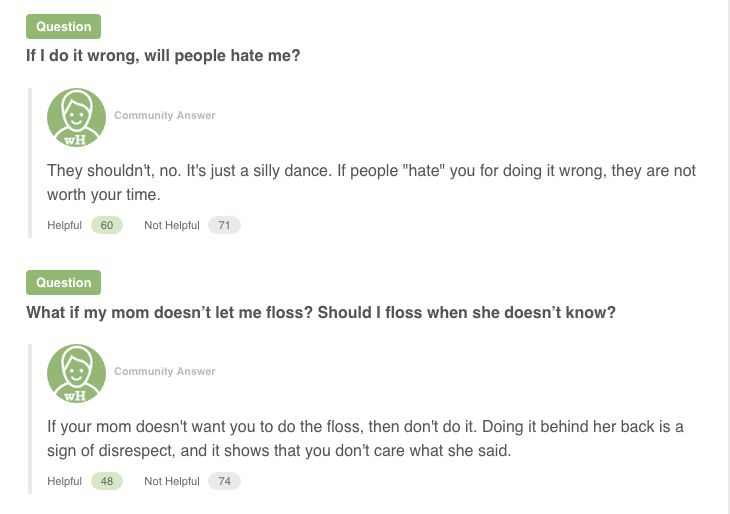Viewport: 730px width, 514px height.
Task: Click the 48 helpful votes badge
Action: [106, 481]
